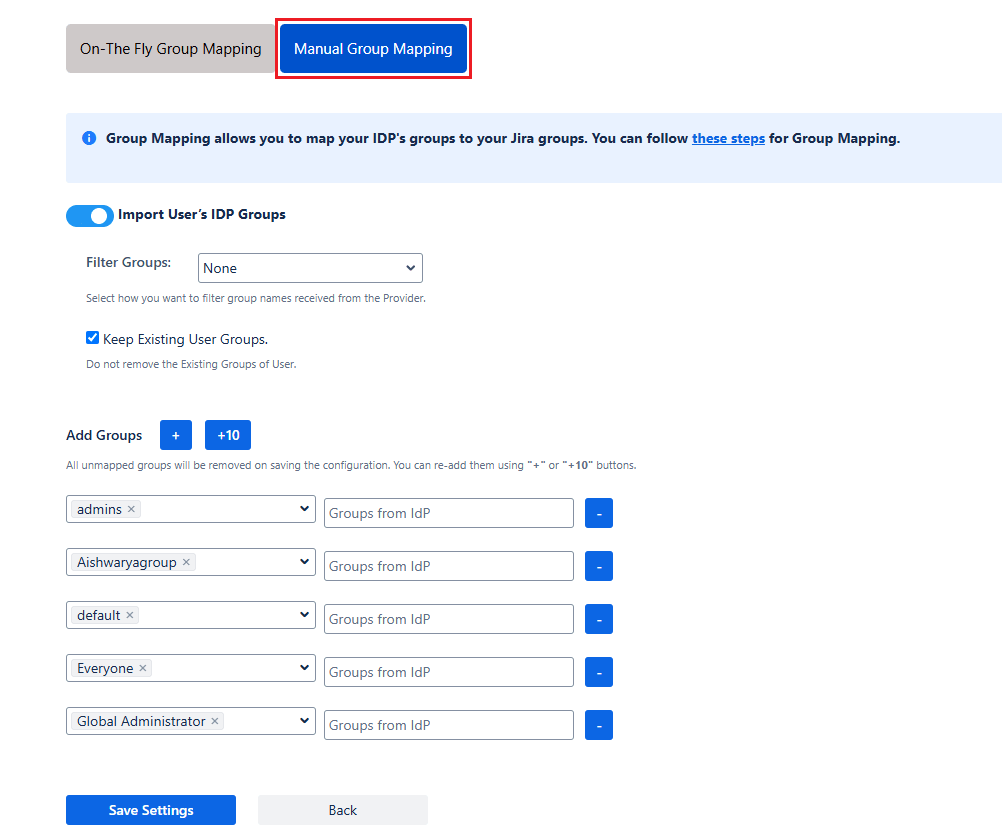Remove the Global Administrator tag

pos(215,721)
